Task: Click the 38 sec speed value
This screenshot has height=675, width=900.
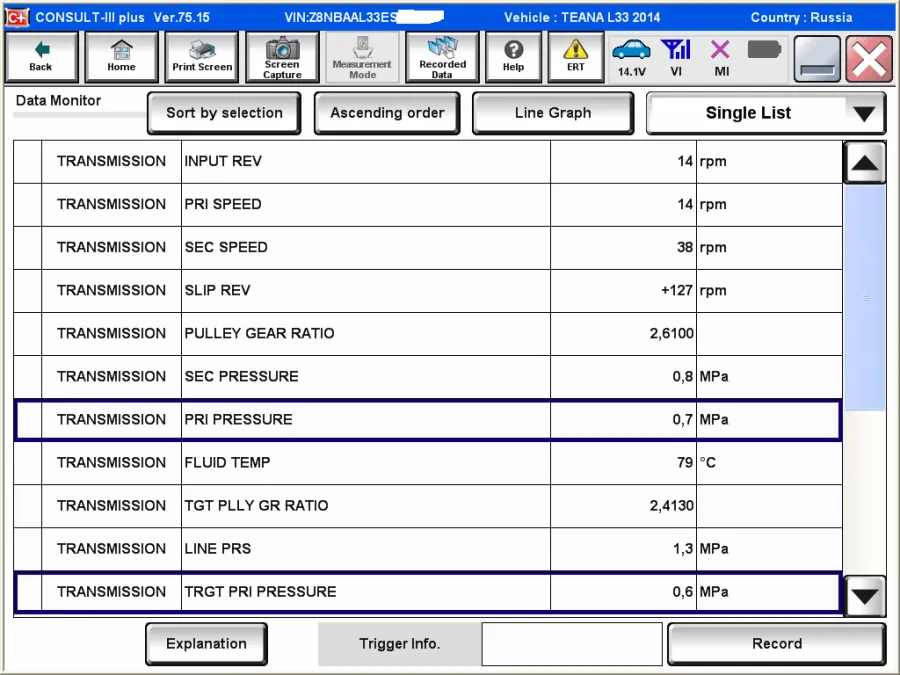Action: coord(685,247)
